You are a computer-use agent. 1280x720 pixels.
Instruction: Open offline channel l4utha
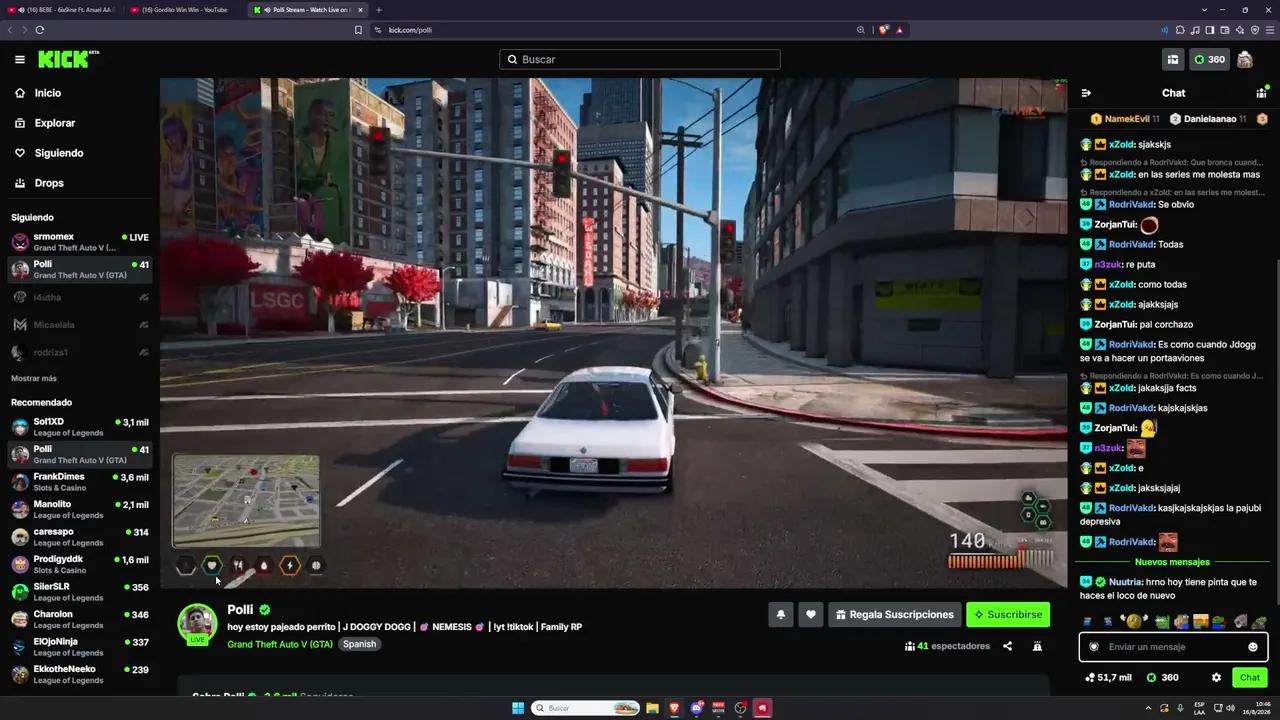tap(80, 297)
